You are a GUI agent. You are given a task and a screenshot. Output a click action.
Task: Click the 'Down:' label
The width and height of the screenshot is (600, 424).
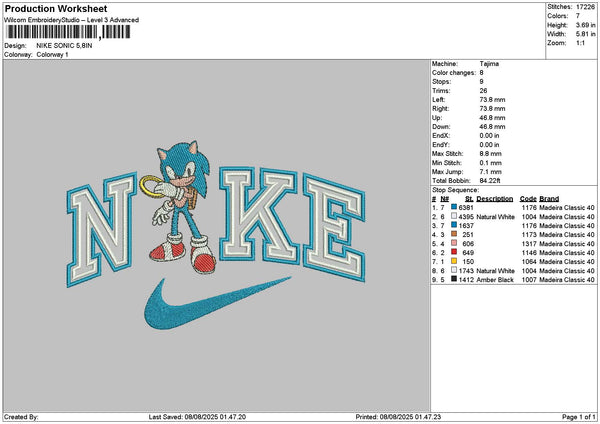tap(441, 127)
